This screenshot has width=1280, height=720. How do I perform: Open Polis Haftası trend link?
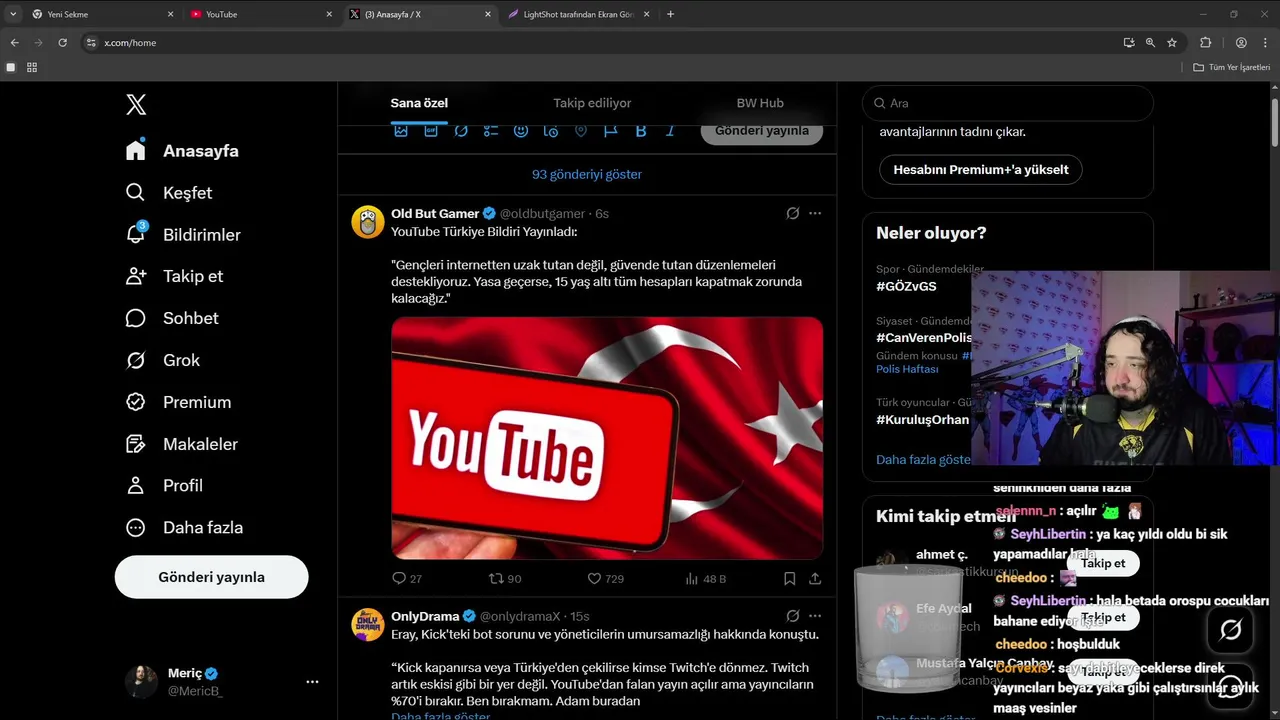pos(907,369)
